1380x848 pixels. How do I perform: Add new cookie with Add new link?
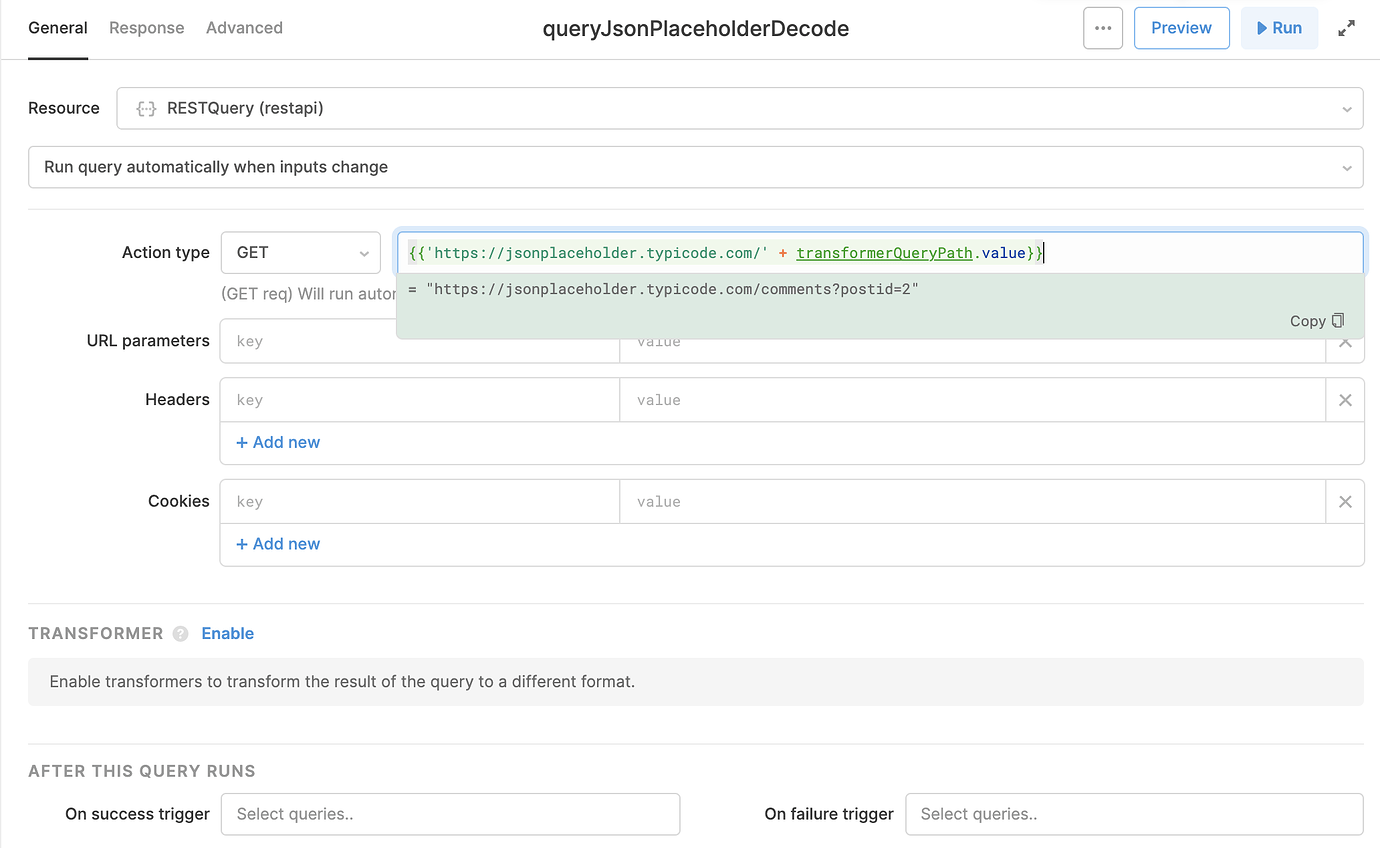(x=278, y=544)
